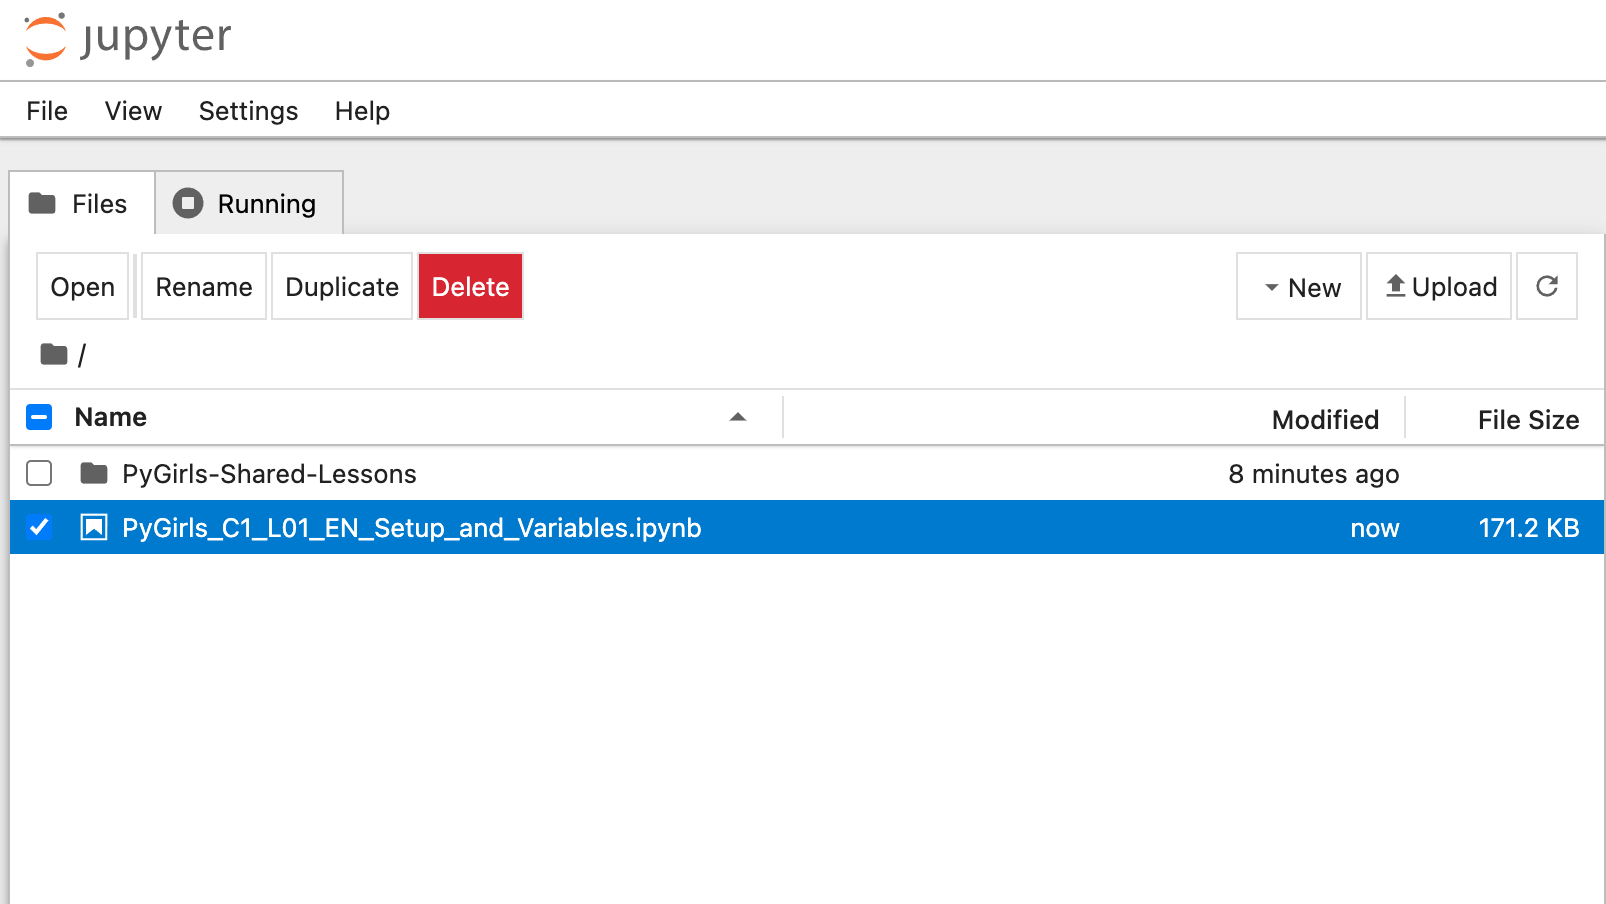Sort files by Name column header
The height and width of the screenshot is (904, 1606).
[111, 417]
